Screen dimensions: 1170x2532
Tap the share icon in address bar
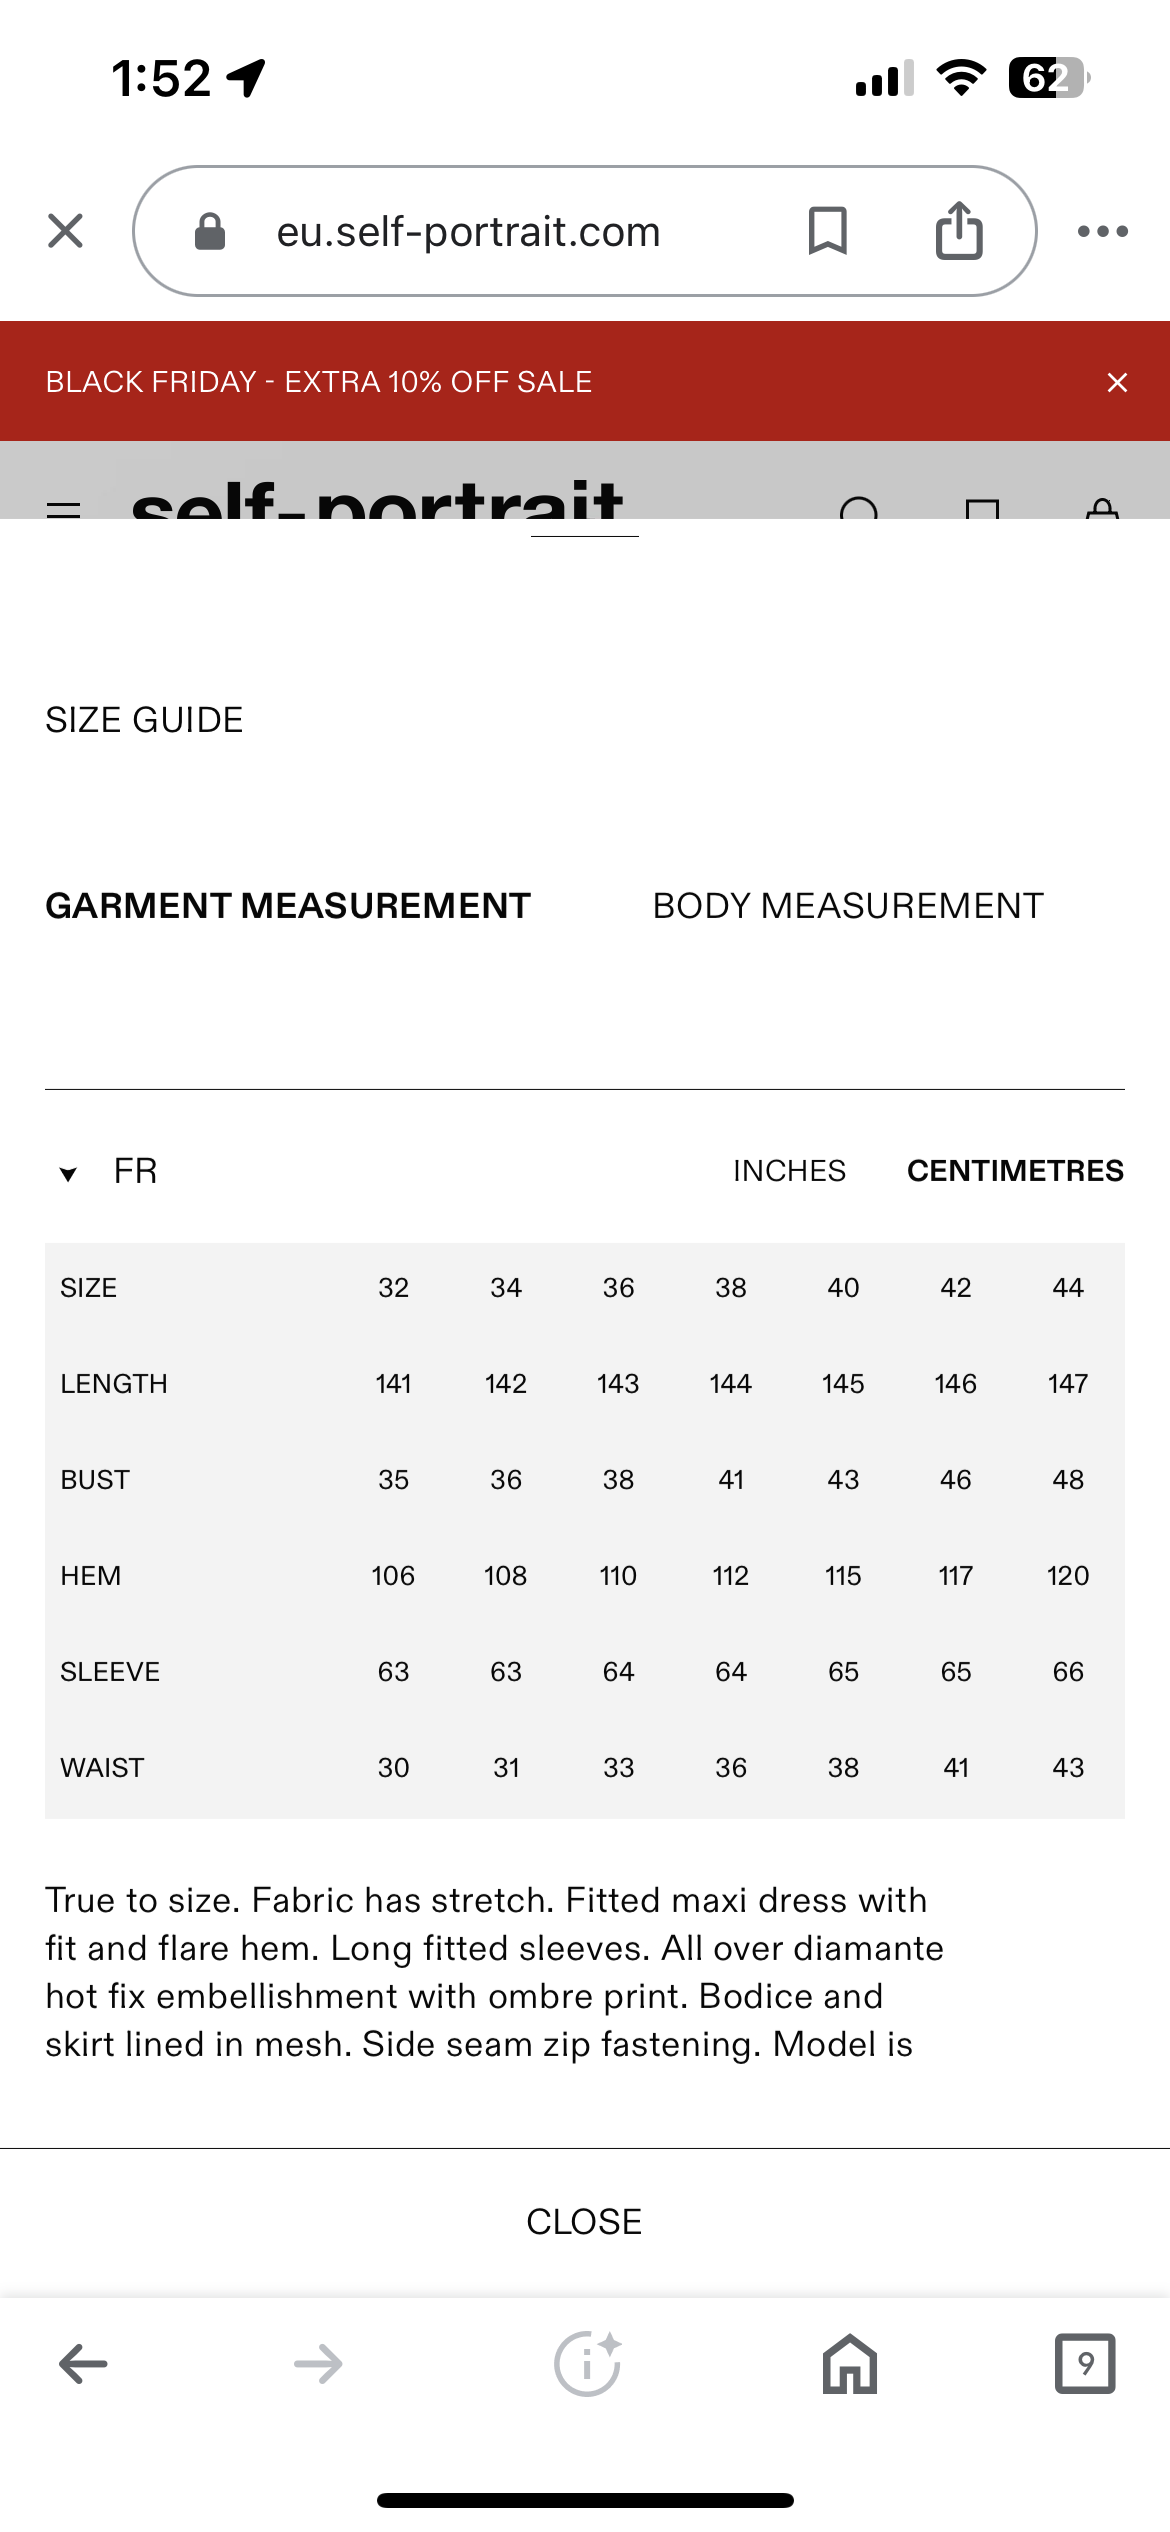click(958, 231)
